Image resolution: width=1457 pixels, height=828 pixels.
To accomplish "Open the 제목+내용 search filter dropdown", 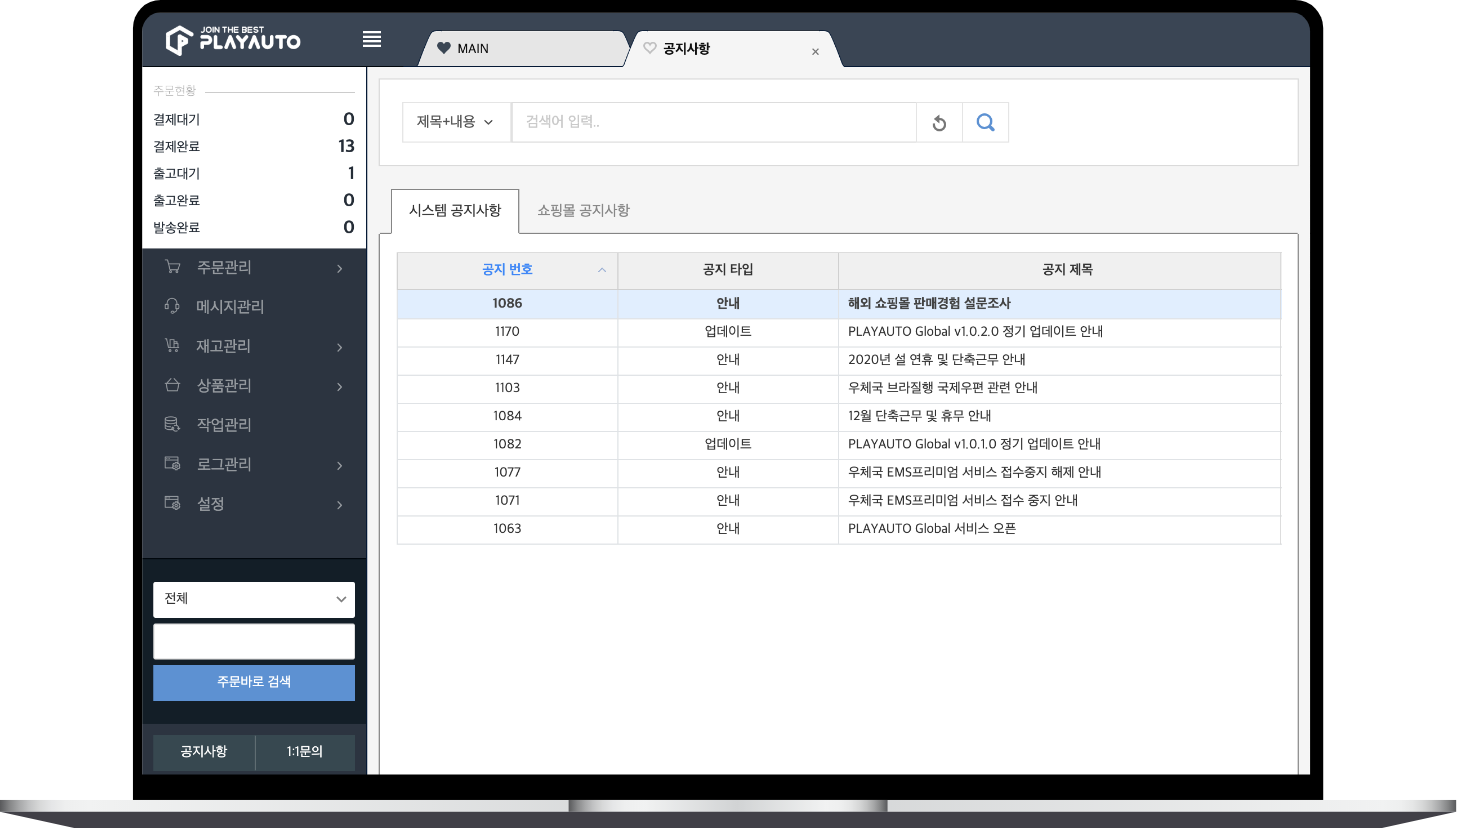I will (456, 122).
